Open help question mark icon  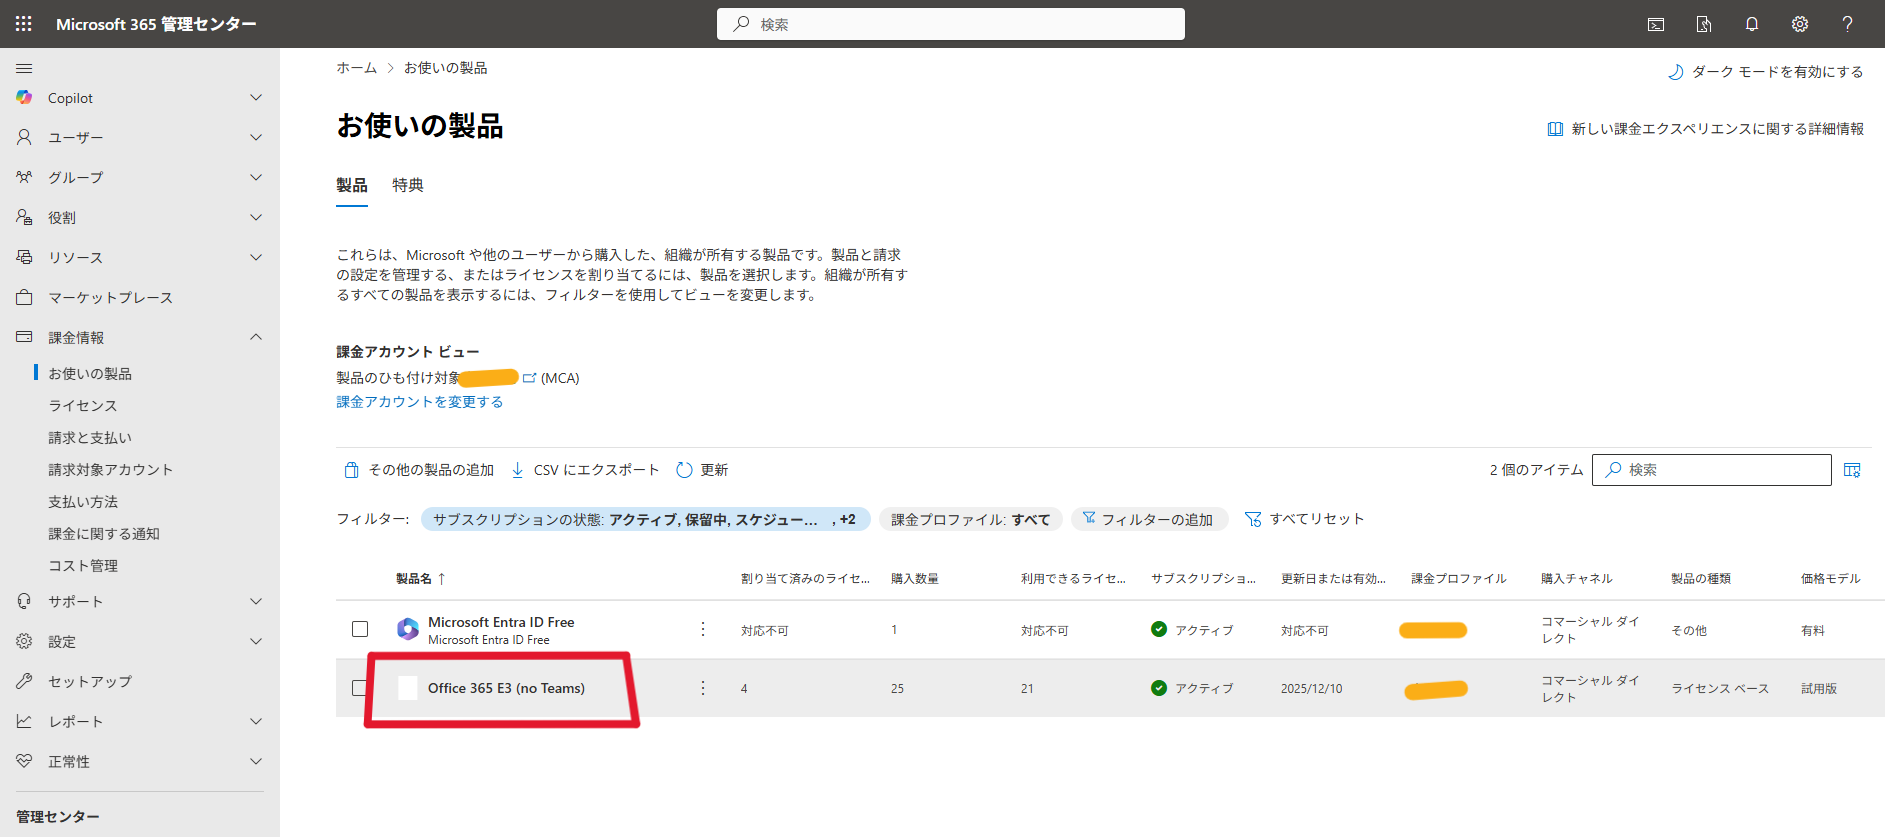[1848, 24]
